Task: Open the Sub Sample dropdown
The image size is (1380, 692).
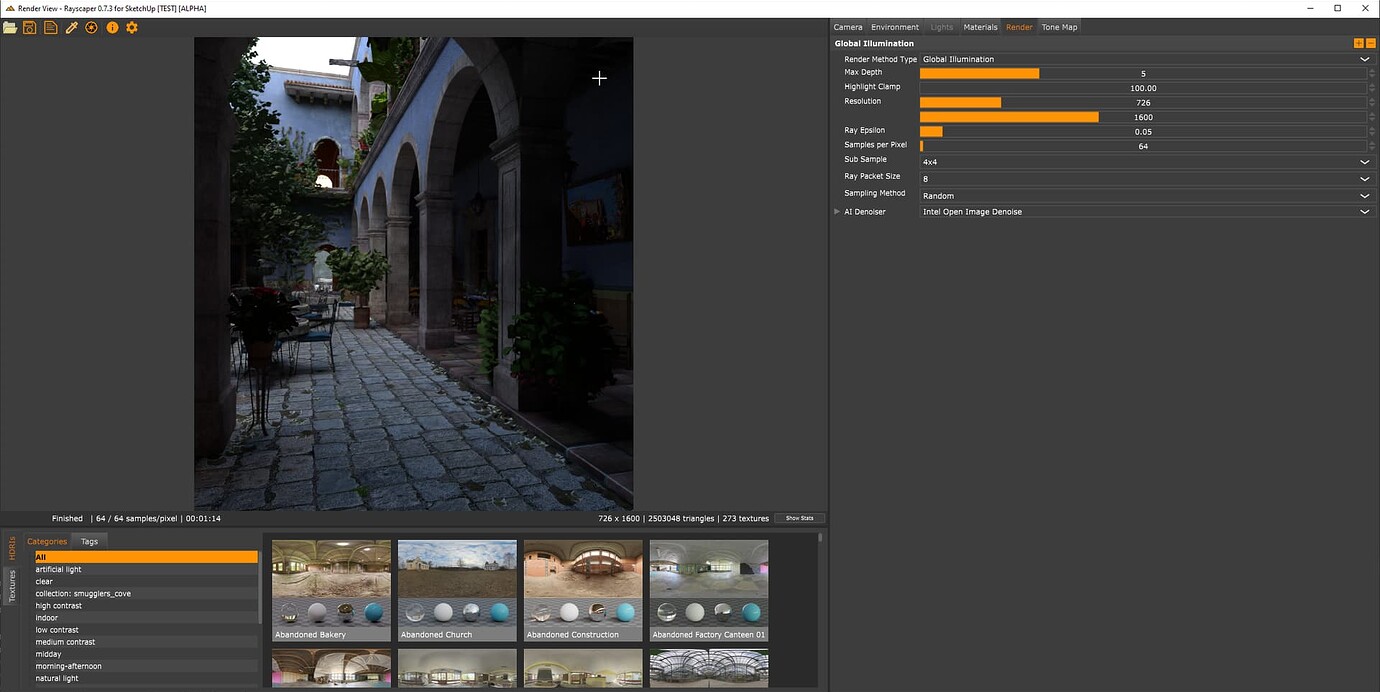Action: click(1364, 161)
